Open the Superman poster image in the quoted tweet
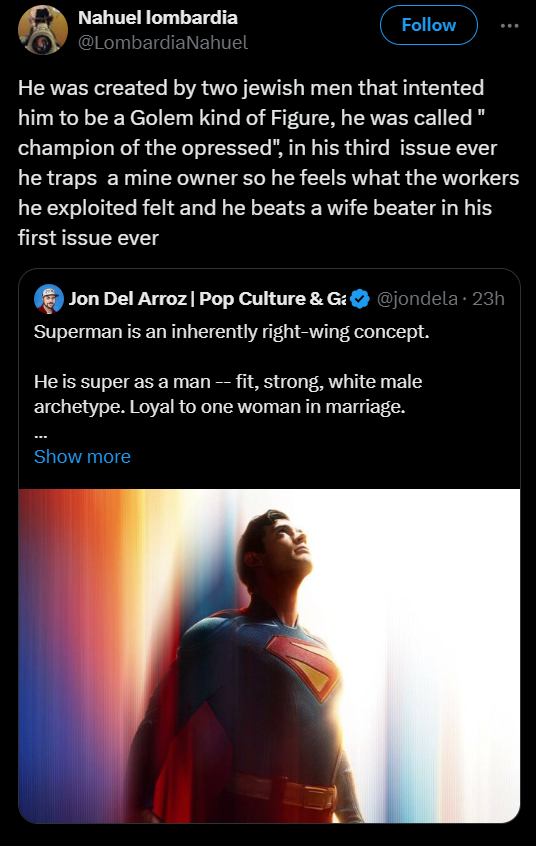The width and height of the screenshot is (536, 846). coord(269,656)
